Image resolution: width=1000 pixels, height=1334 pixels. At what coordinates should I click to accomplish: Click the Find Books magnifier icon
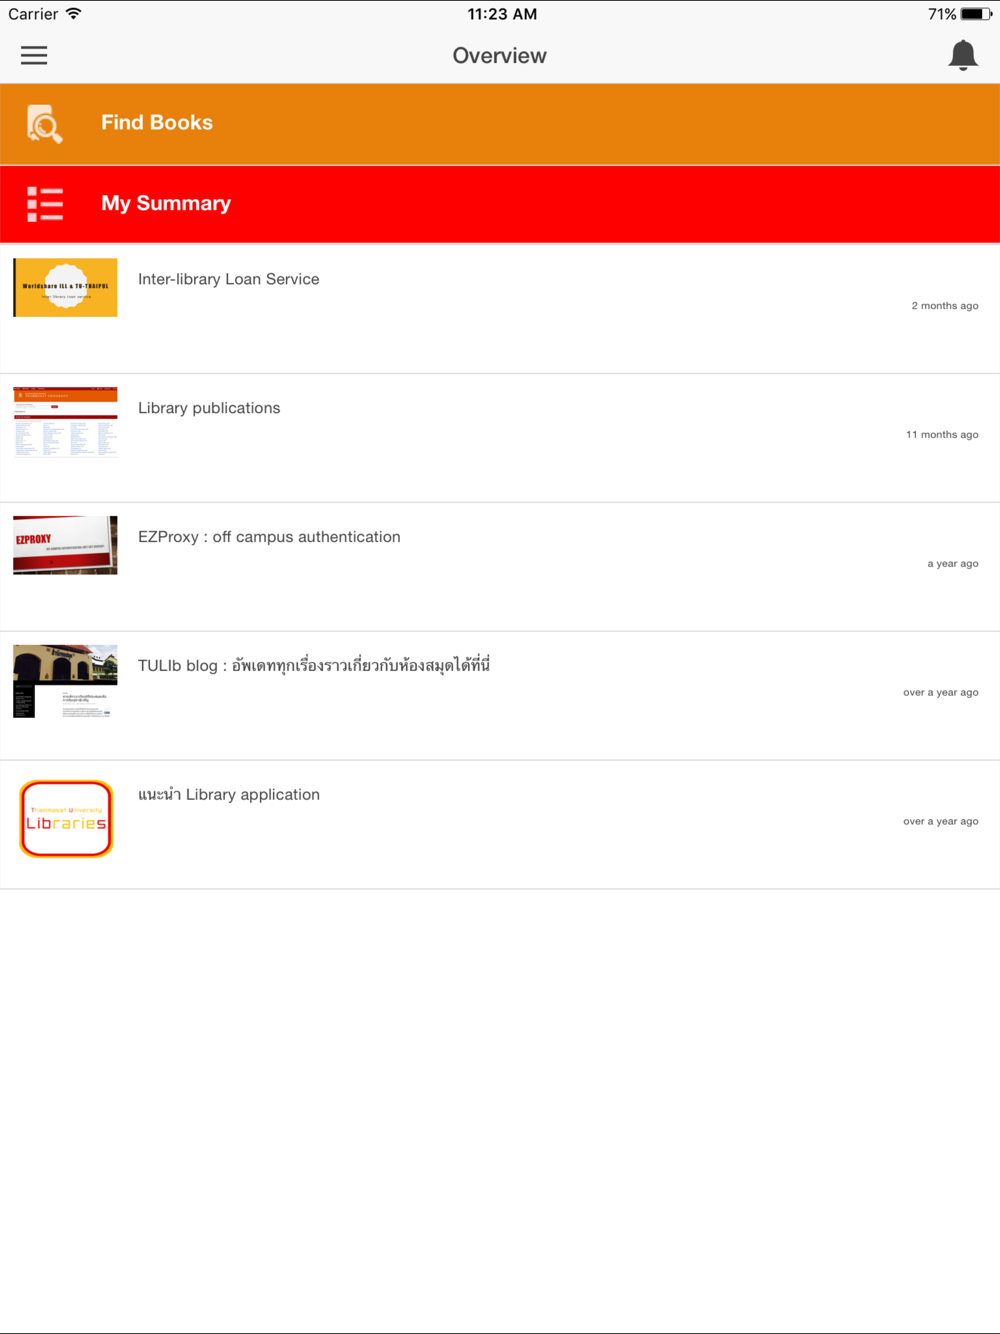pyautogui.click(x=45, y=124)
